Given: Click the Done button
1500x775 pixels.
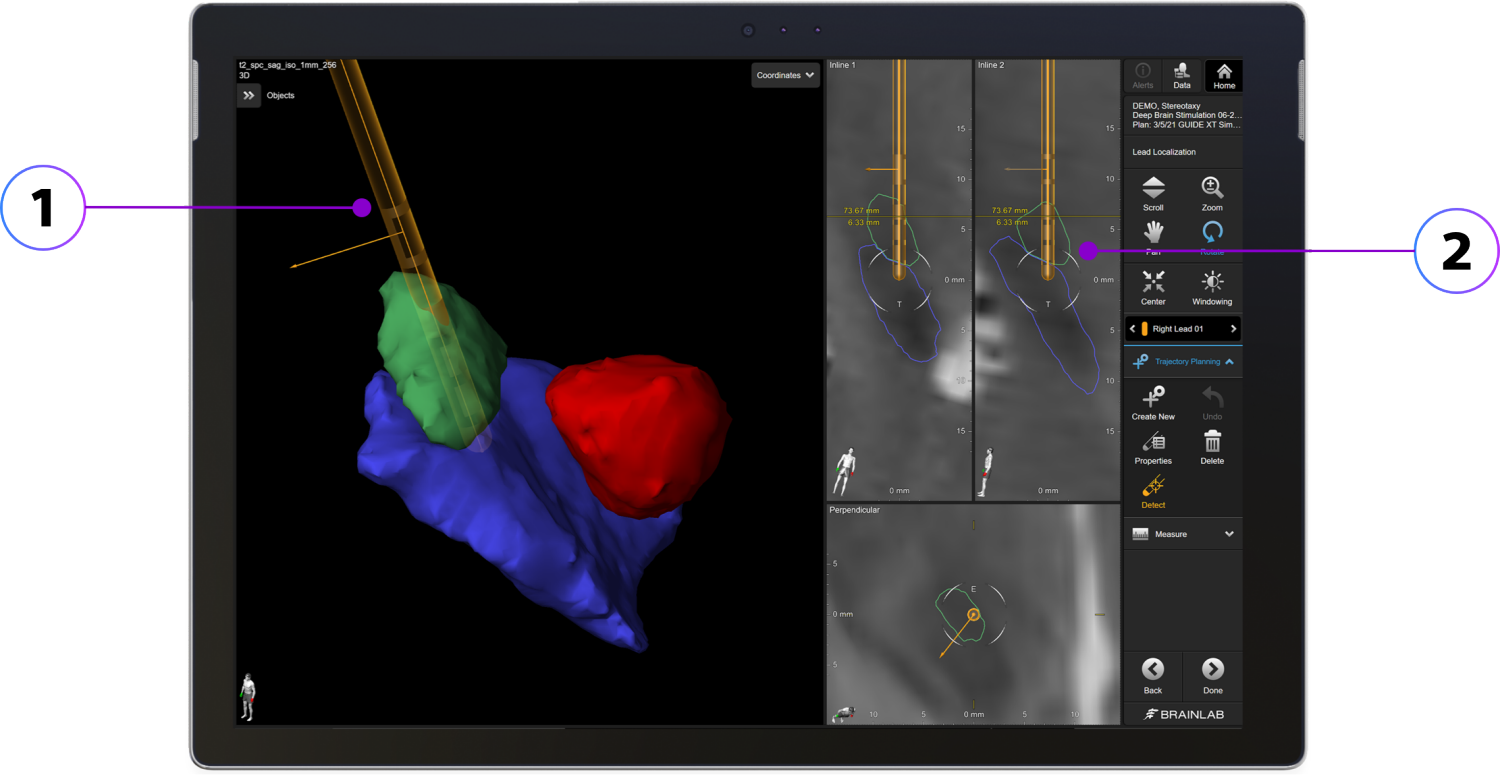Looking at the screenshot, I should (x=1212, y=677).
